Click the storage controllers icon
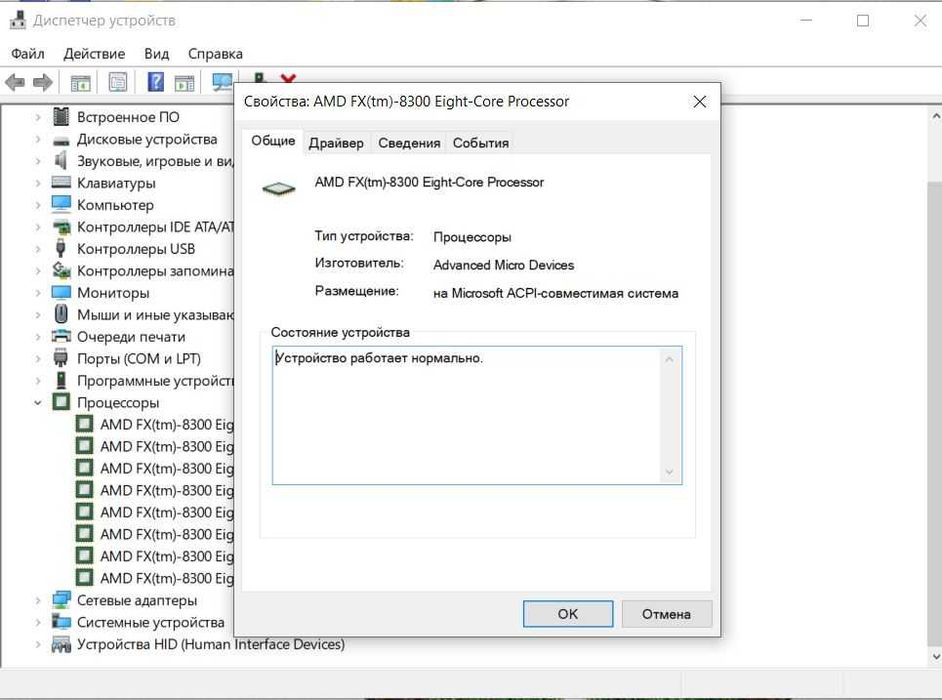This screenshot has width=942, height=700. pyautogui.click(x=61, y=270)
